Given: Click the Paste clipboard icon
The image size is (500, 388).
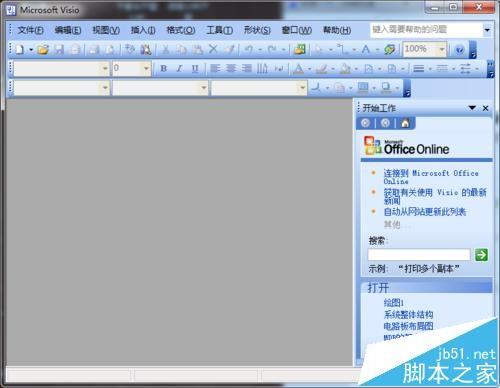Looking at the screenshot, I should pyautogui.click(x=198, y=50).
